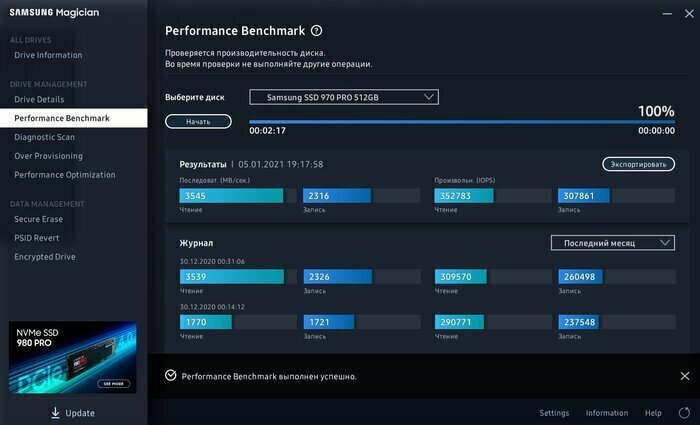Open Performance Optimization page
Image resolution: width=700 pixels, height=425 pixels.
pyautogui.click(x=65, y=175)
